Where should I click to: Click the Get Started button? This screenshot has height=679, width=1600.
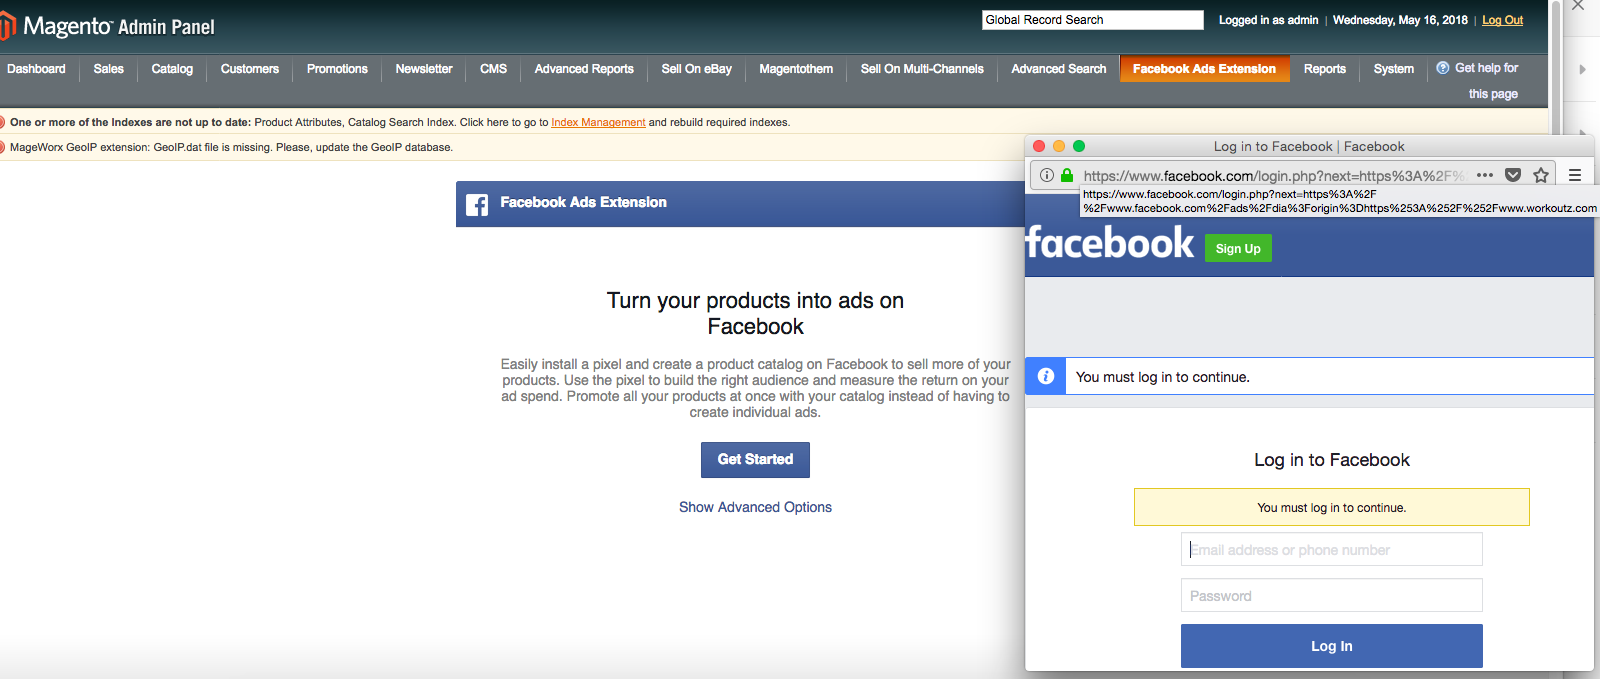click(755, 460)
